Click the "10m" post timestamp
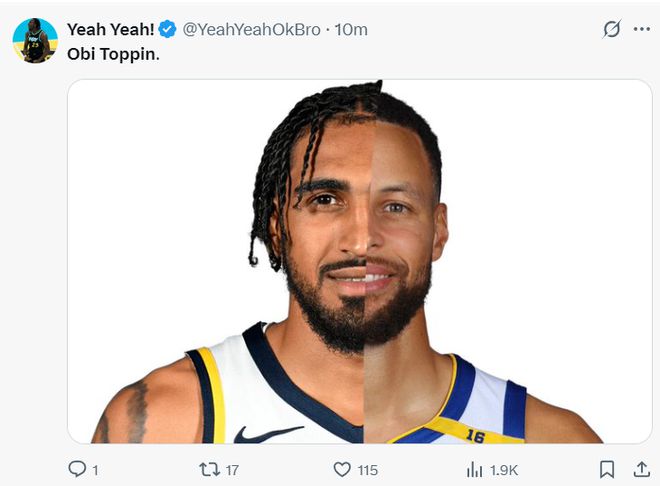This screenshot has height=486, width=660. [351, 29]
